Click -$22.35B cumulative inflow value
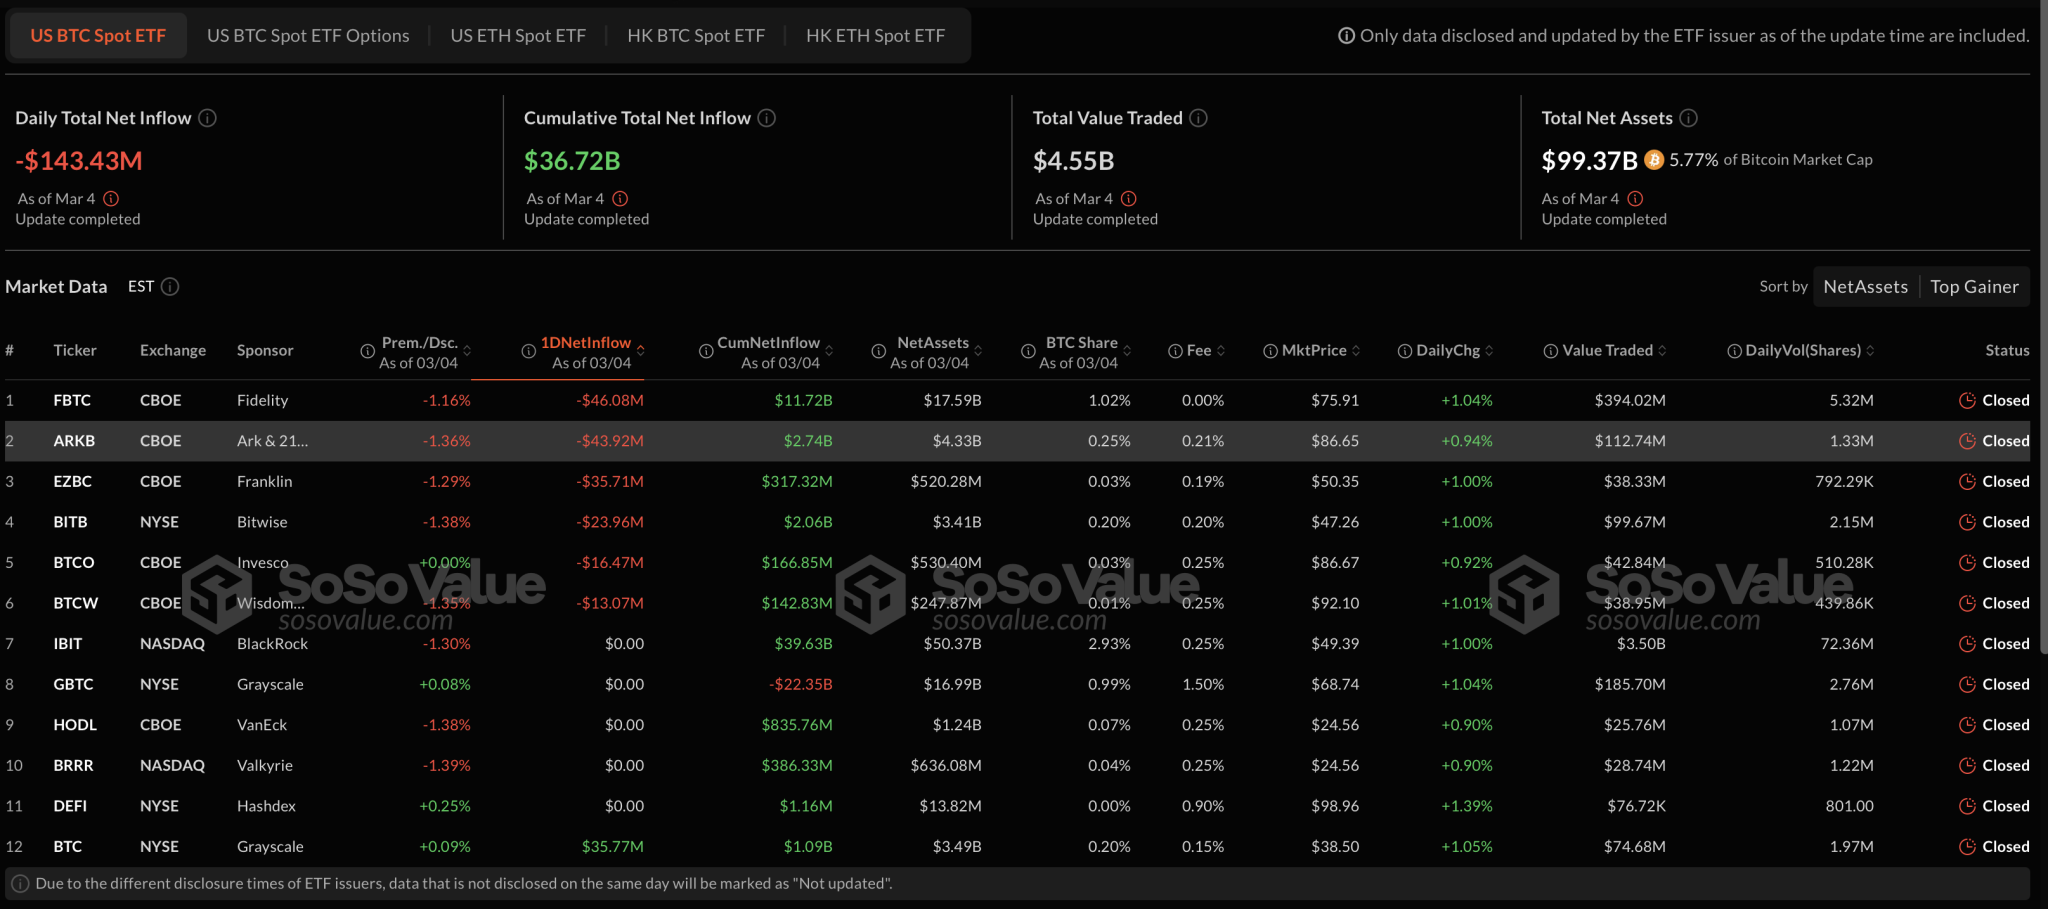 [801, 685]
